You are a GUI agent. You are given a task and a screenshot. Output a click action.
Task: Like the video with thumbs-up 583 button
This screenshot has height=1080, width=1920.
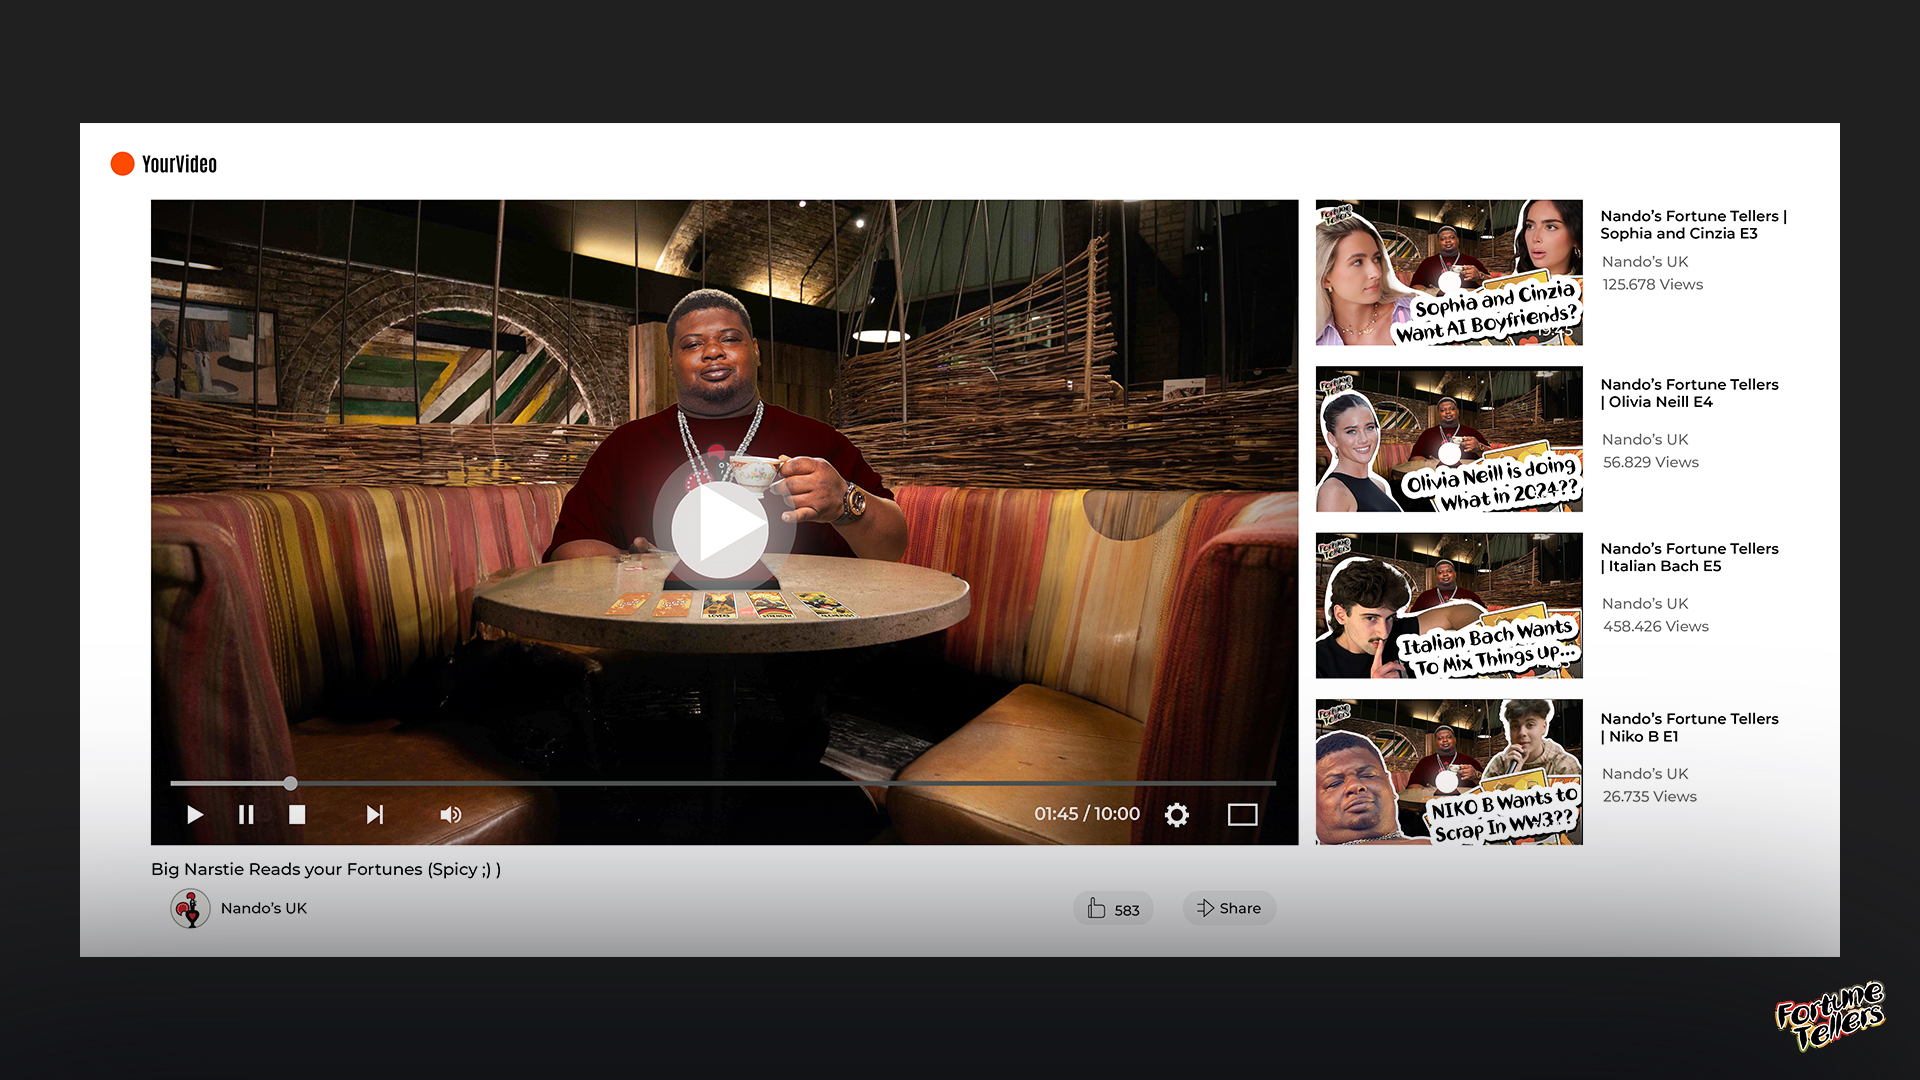click(x=1113, y=908)
